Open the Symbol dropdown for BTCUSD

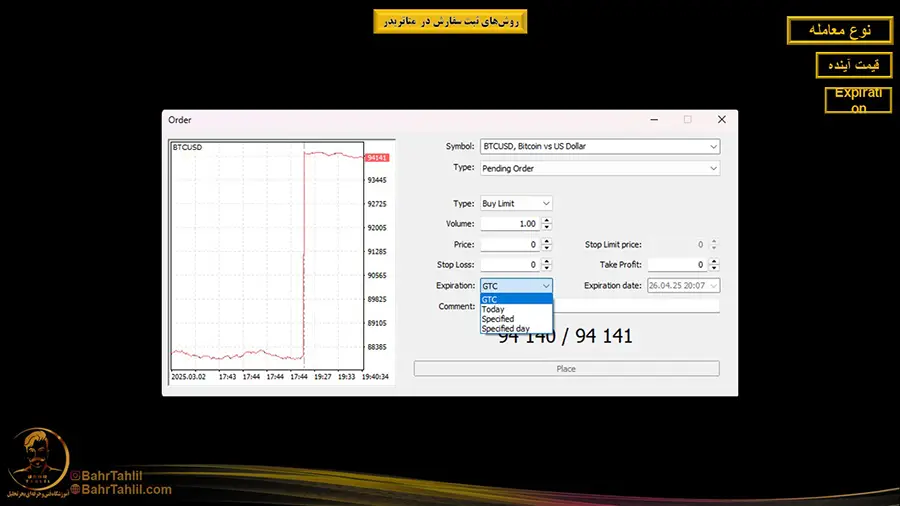713,146
